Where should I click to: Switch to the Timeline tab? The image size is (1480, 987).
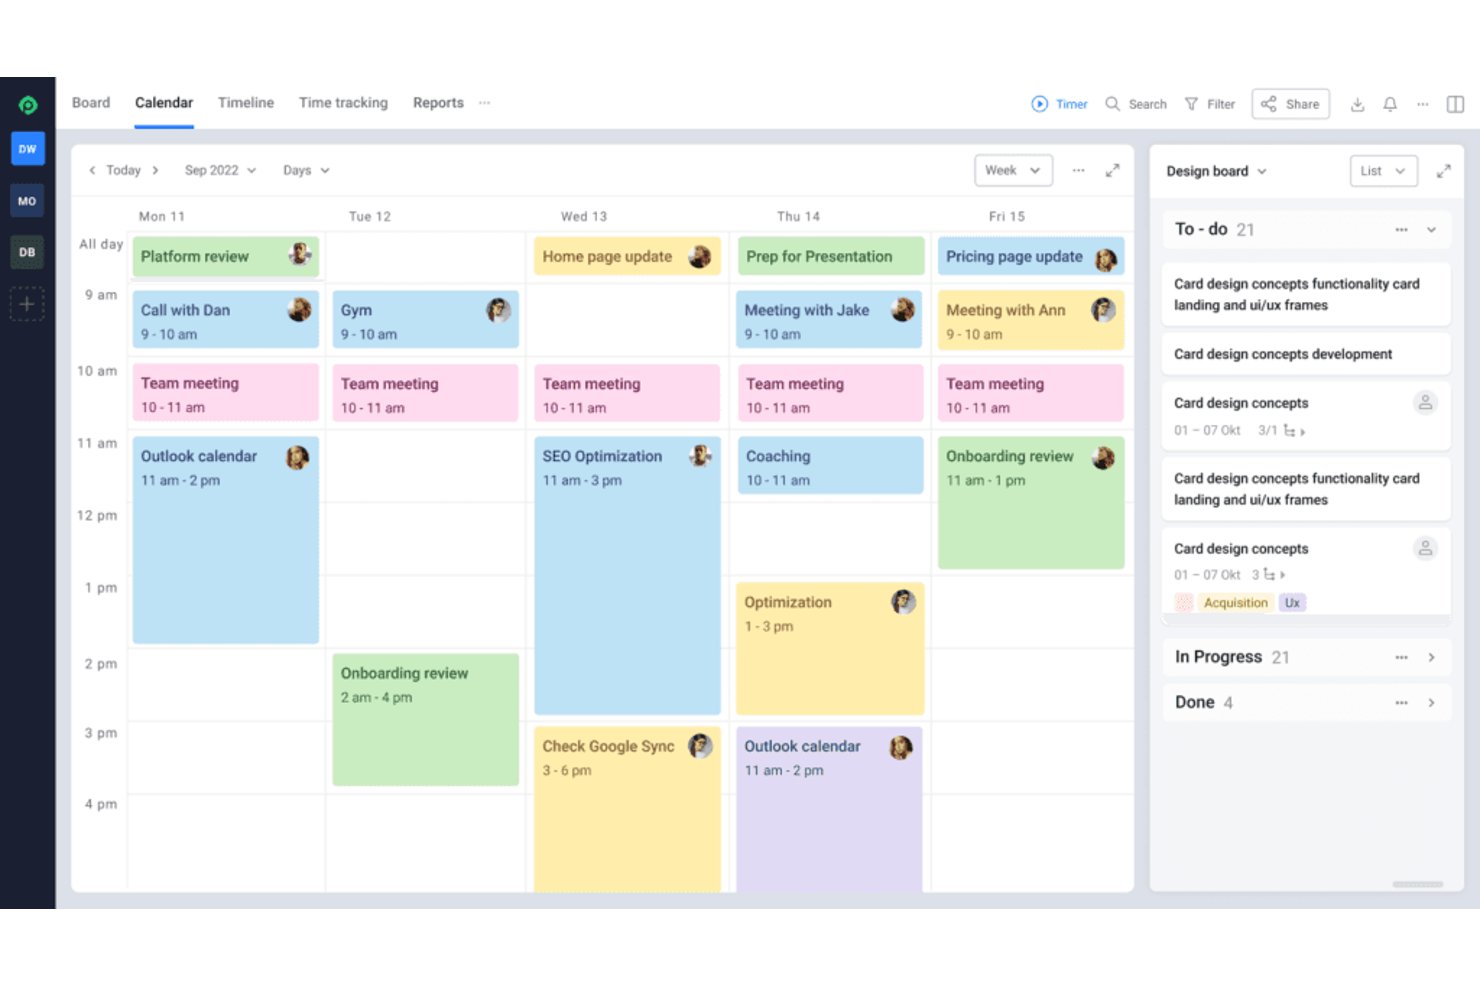click(x=246, y=103)
